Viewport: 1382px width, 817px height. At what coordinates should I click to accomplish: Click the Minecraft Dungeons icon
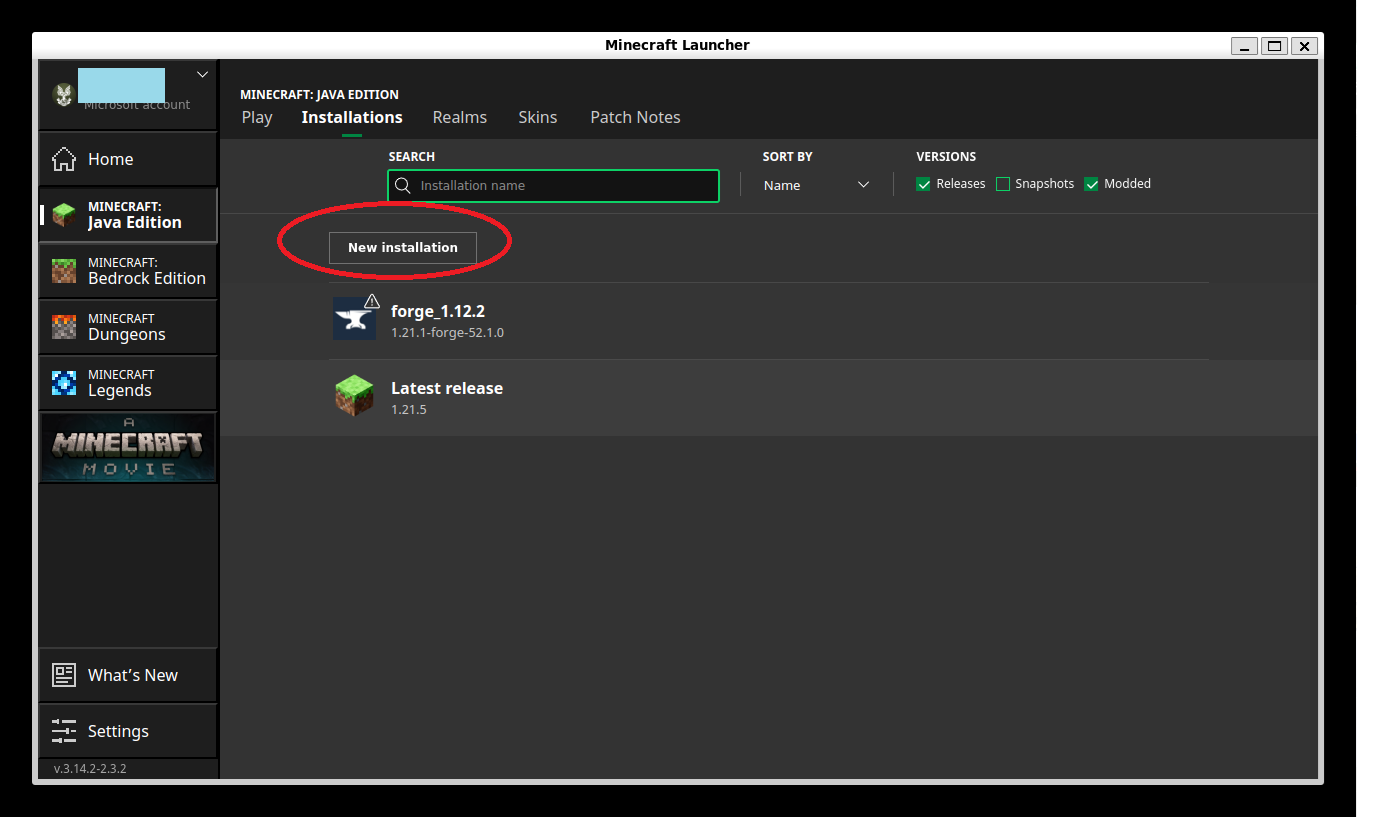pos(64,327)
